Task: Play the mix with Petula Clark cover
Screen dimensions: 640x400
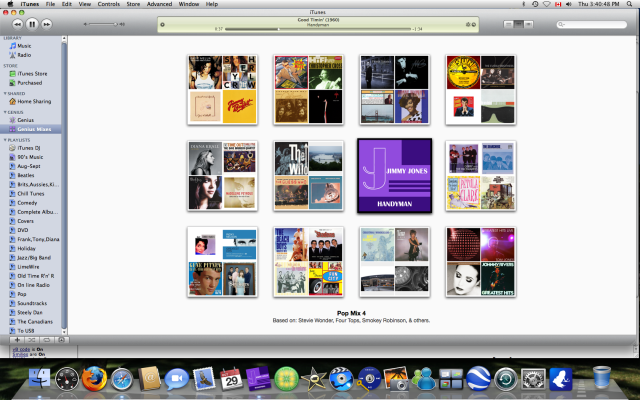Action: click(481, 176)
